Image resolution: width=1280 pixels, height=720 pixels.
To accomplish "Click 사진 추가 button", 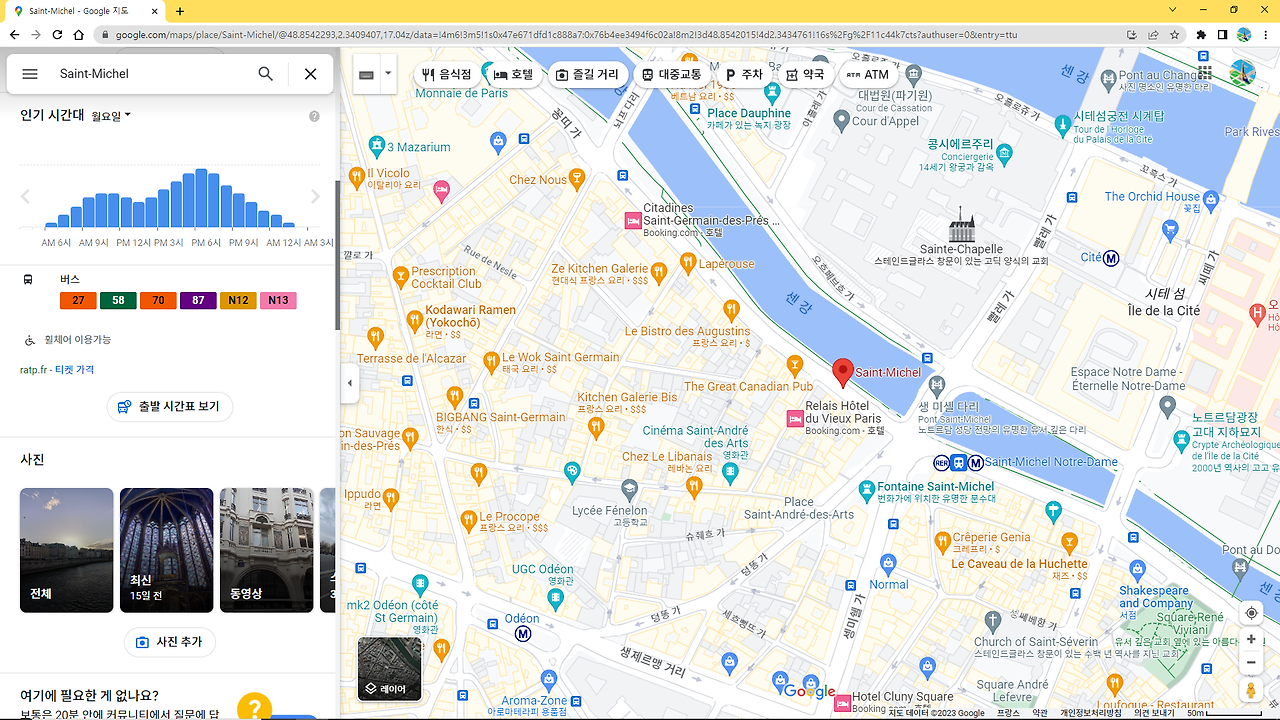I will point(170,642).
